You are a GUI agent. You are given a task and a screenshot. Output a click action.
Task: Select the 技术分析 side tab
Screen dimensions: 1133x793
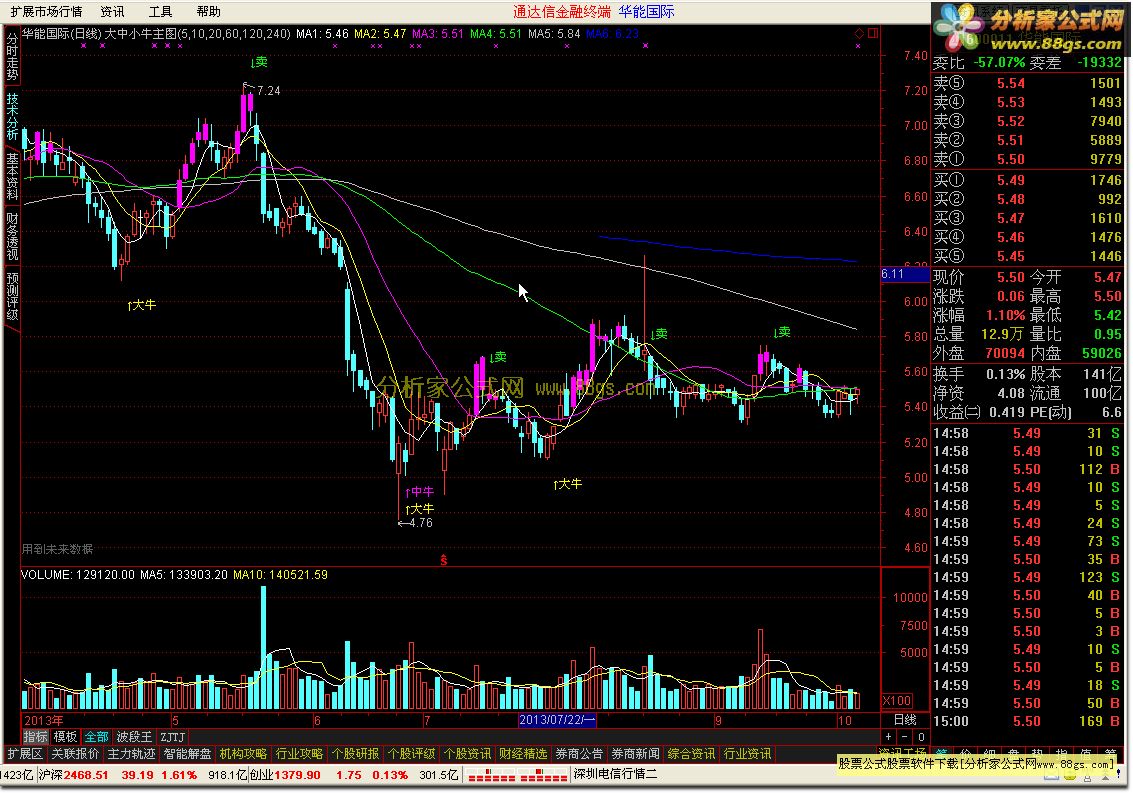pyautogui.click(x=12, y=116)
